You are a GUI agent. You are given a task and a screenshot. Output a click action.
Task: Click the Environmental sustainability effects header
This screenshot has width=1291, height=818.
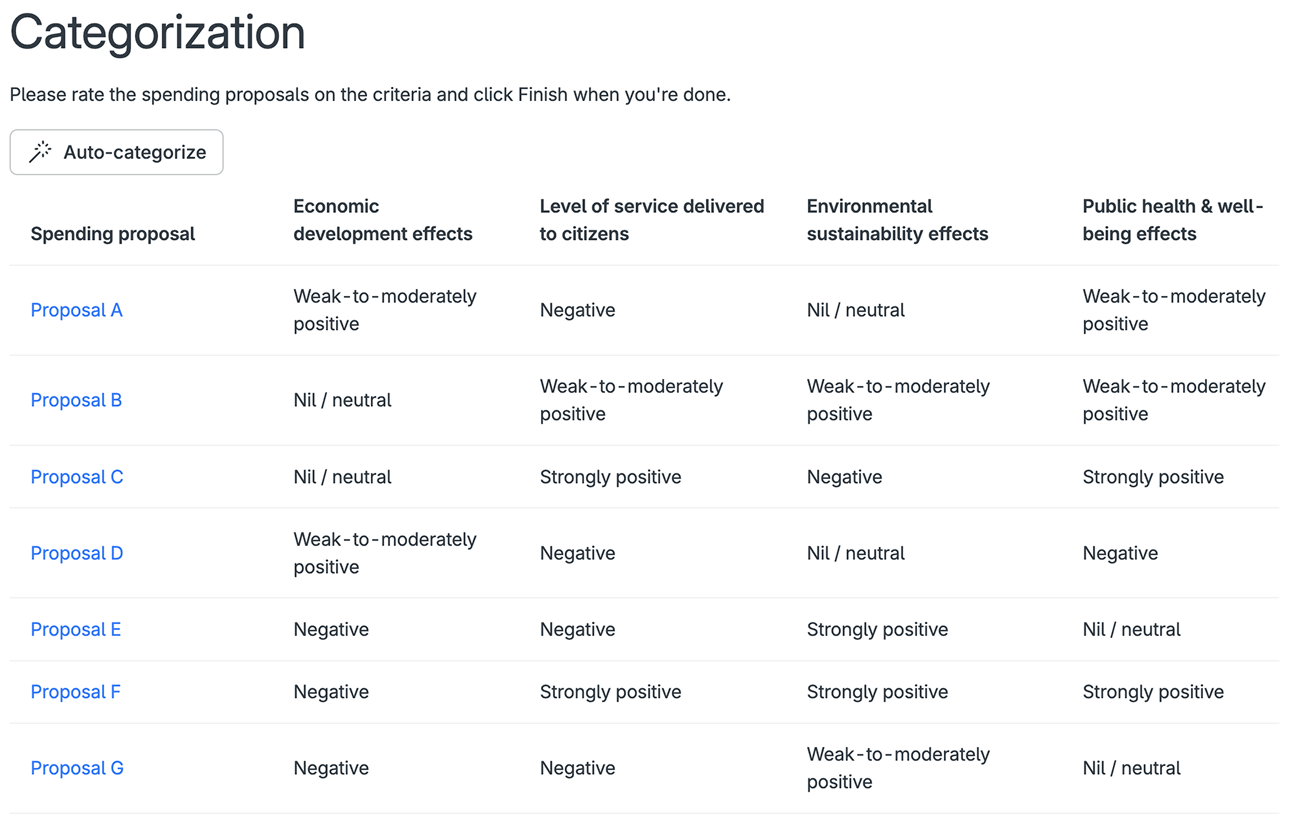897,220
